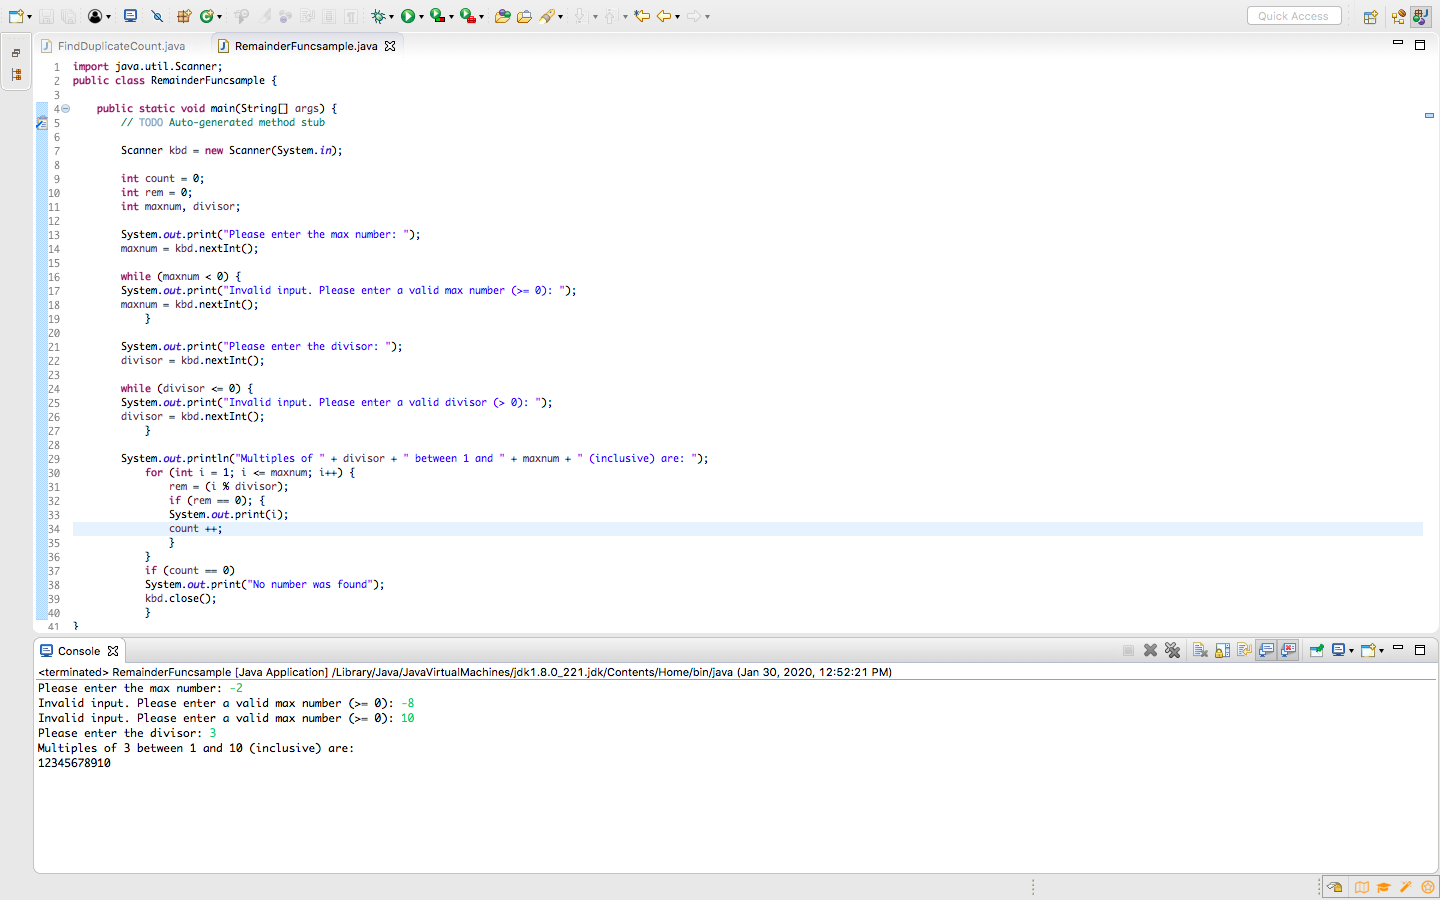Open the Java perspective icon at top right
Image resolution: width=1440 pixels, height=900 pixels.
[x=1421, y=16]
